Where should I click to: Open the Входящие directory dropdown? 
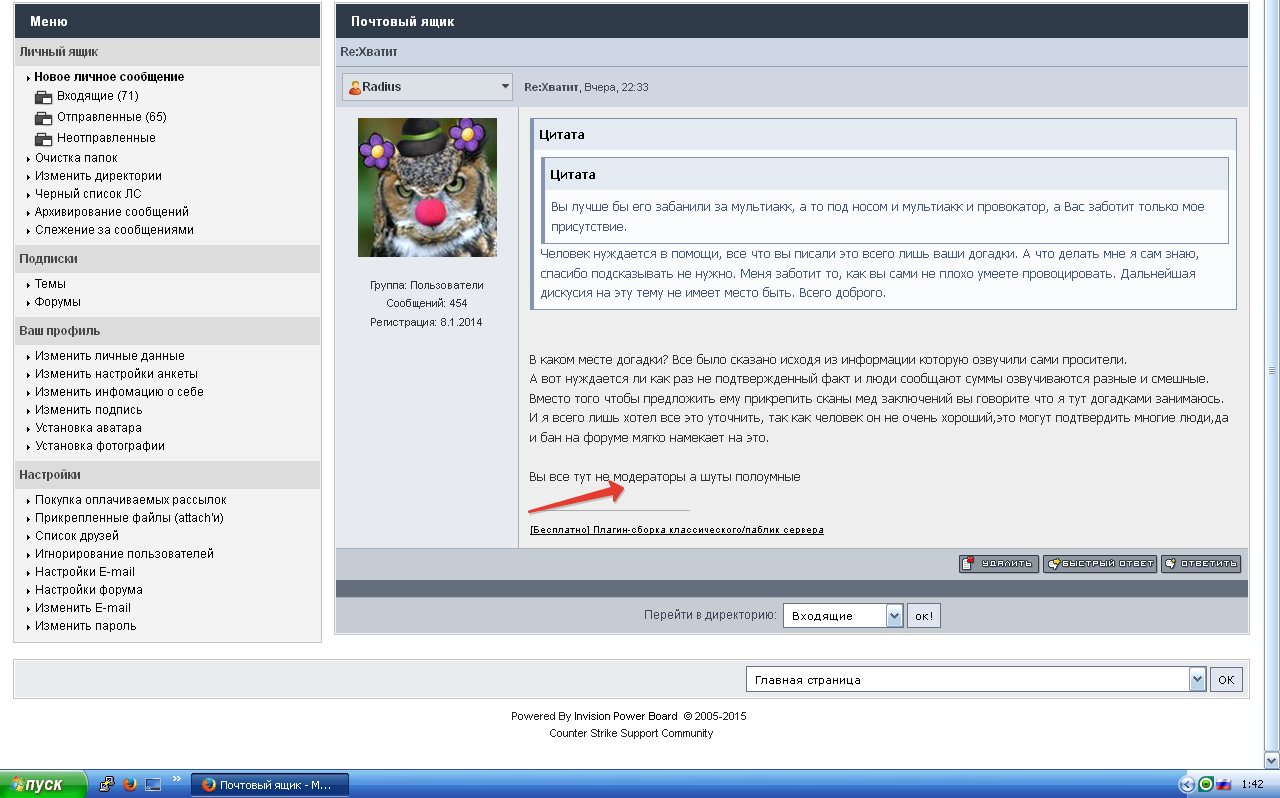[843, 615]
